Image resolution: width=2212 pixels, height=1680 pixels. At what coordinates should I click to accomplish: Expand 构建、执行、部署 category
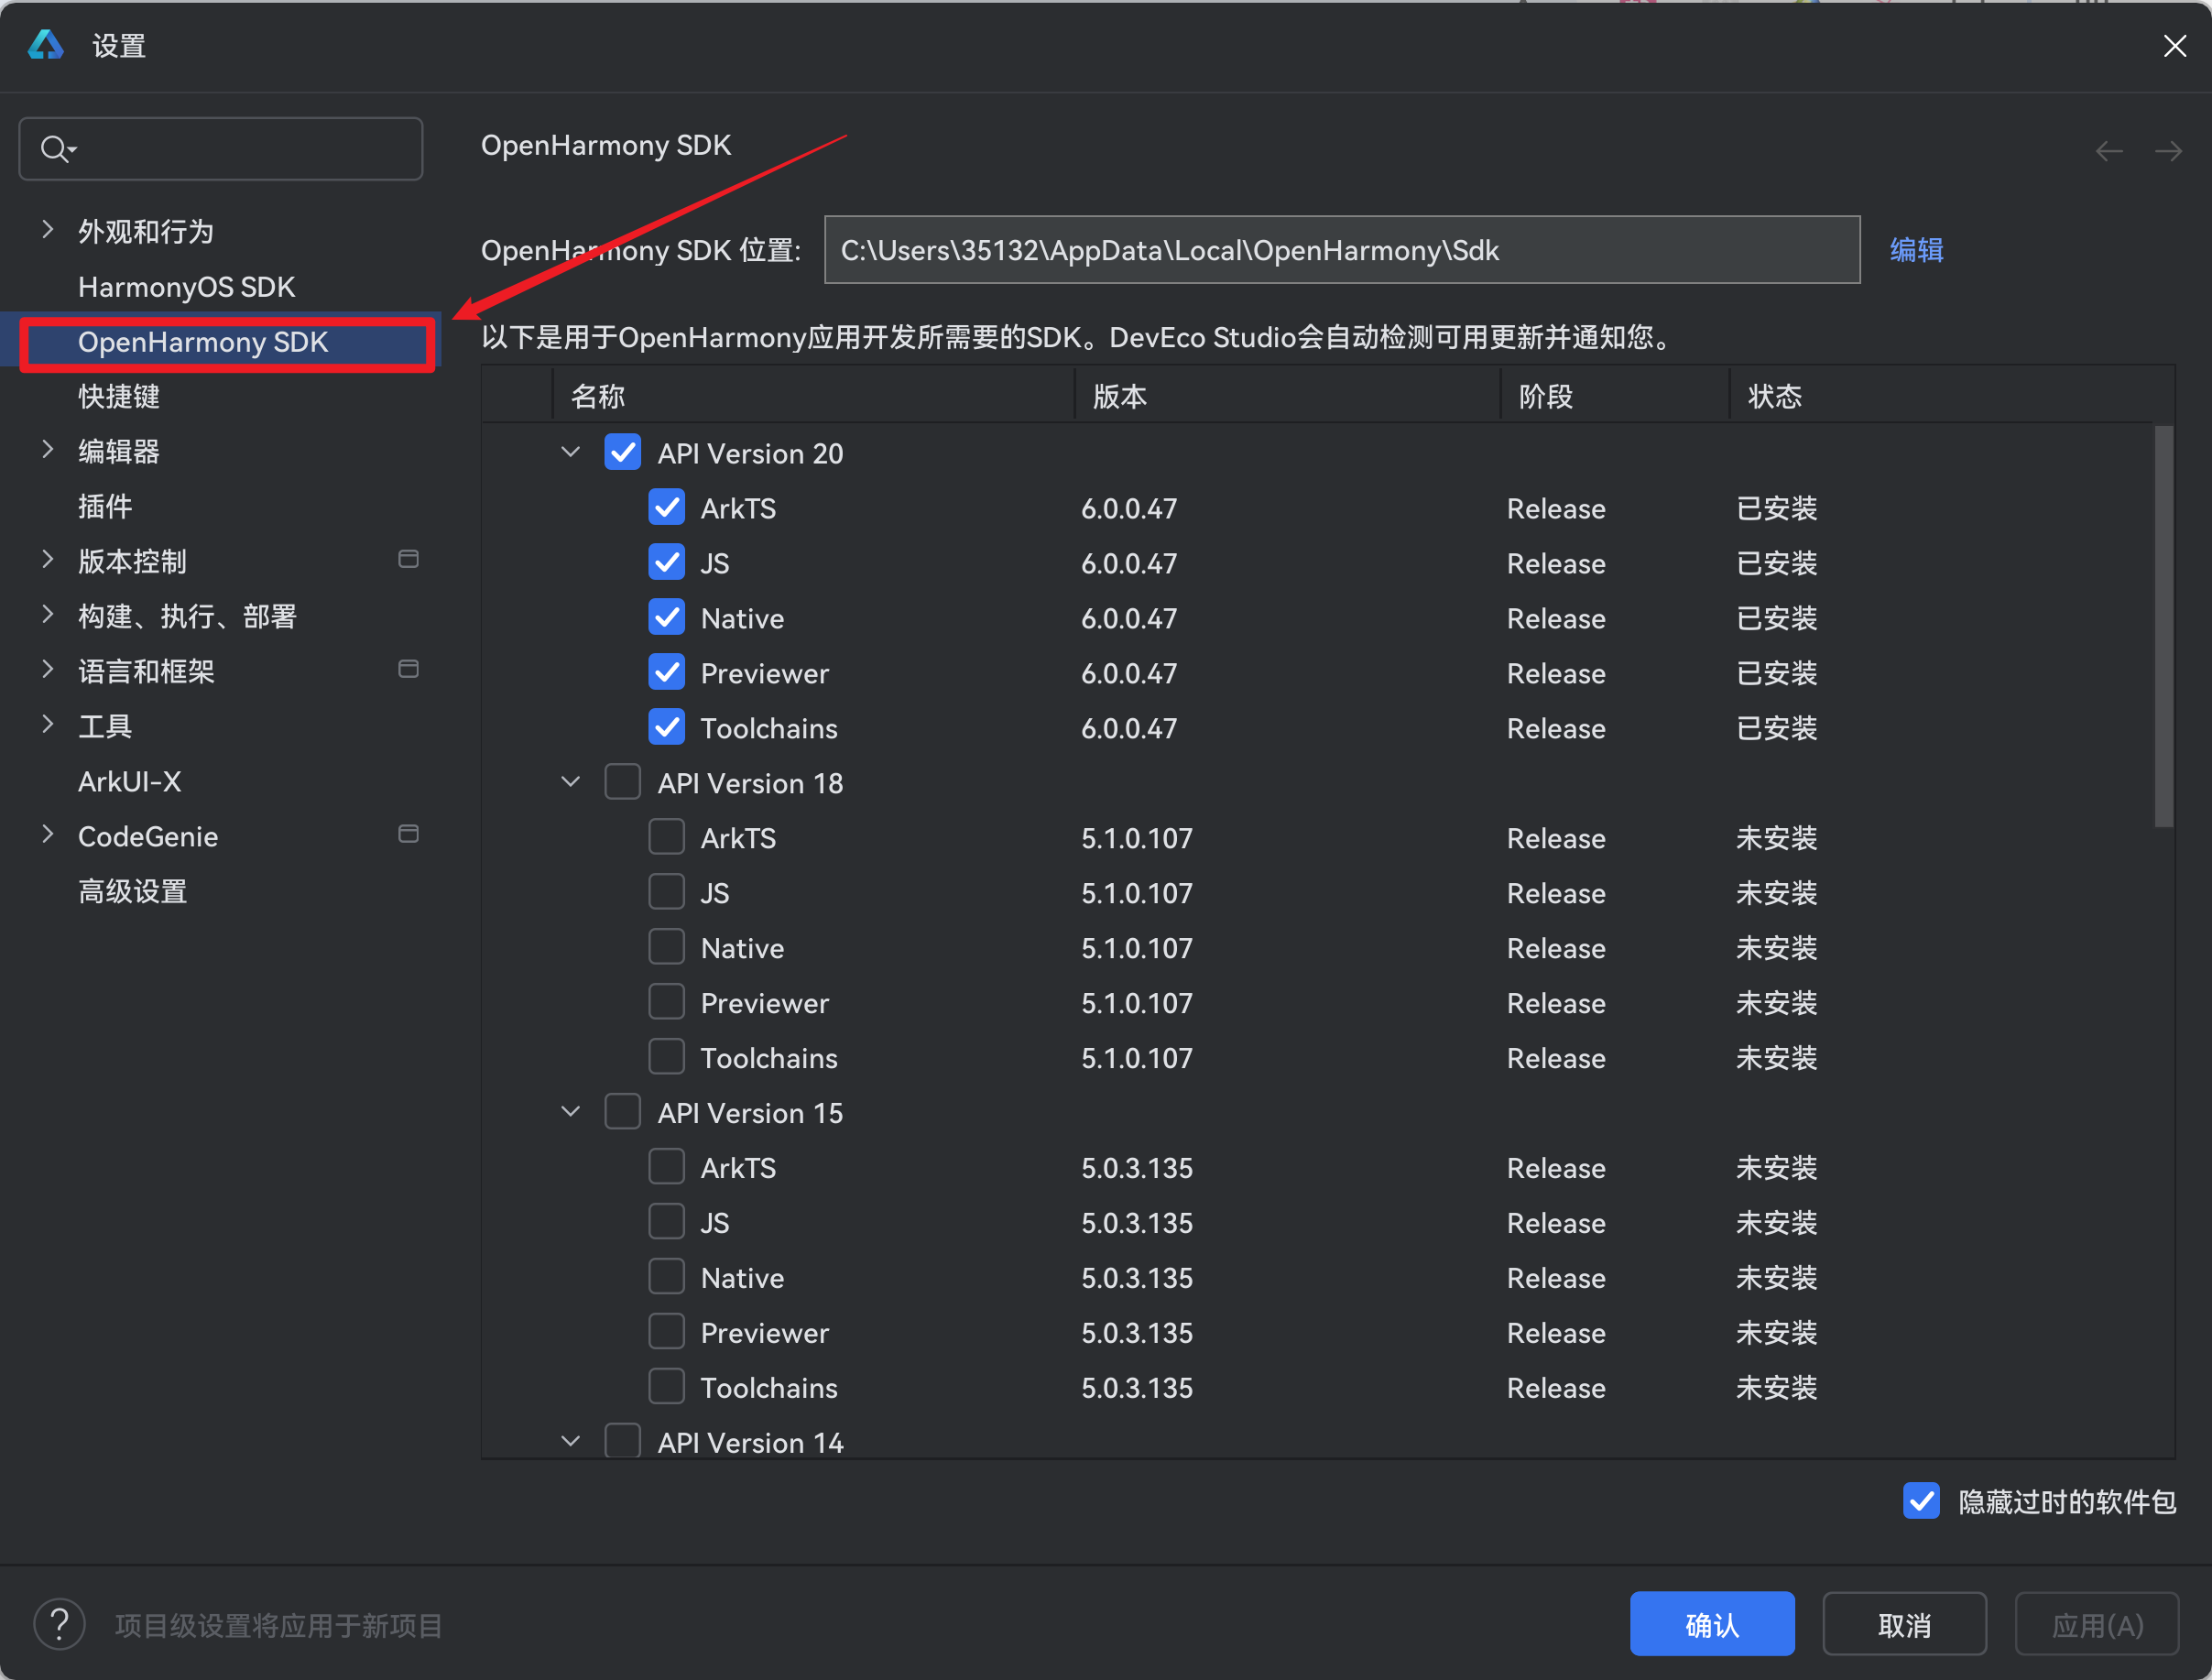coord(47,615)
